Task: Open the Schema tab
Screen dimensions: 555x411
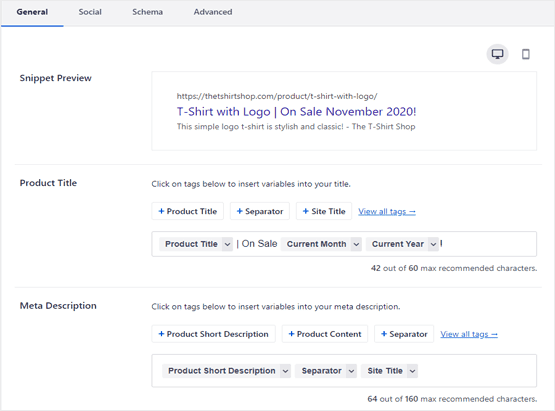Action: 148,12
